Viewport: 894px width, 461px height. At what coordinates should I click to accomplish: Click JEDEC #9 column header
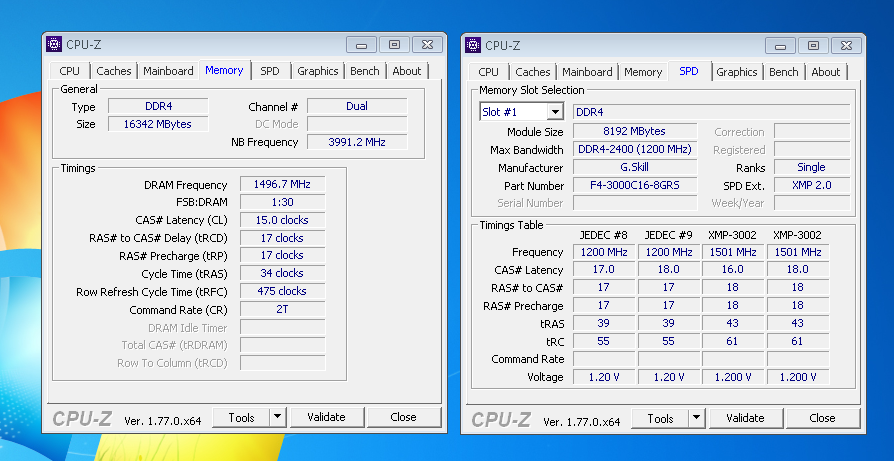(x=669, y=235)
